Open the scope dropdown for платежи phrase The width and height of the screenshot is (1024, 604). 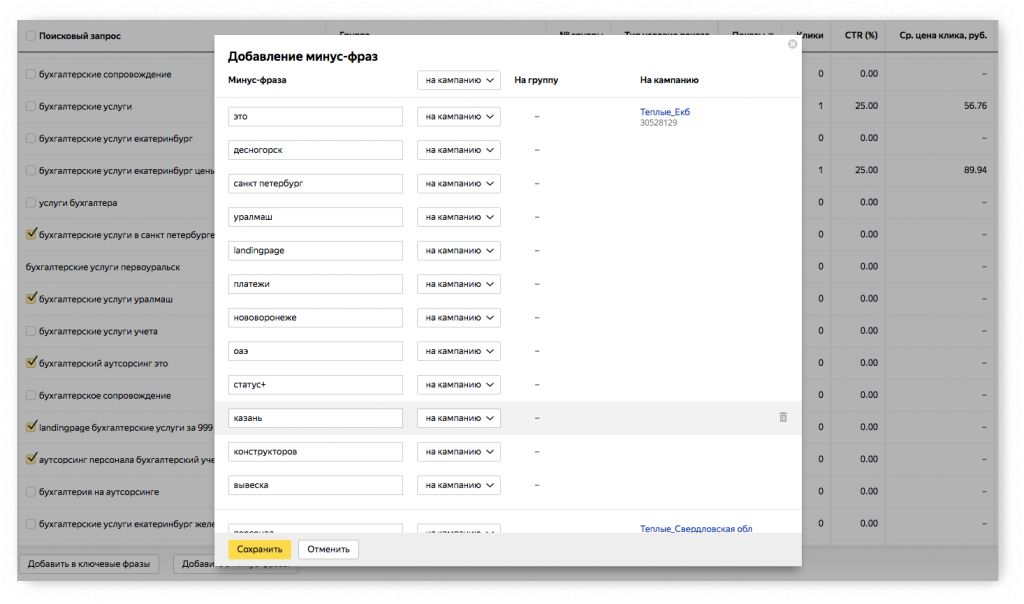(458, 284)
